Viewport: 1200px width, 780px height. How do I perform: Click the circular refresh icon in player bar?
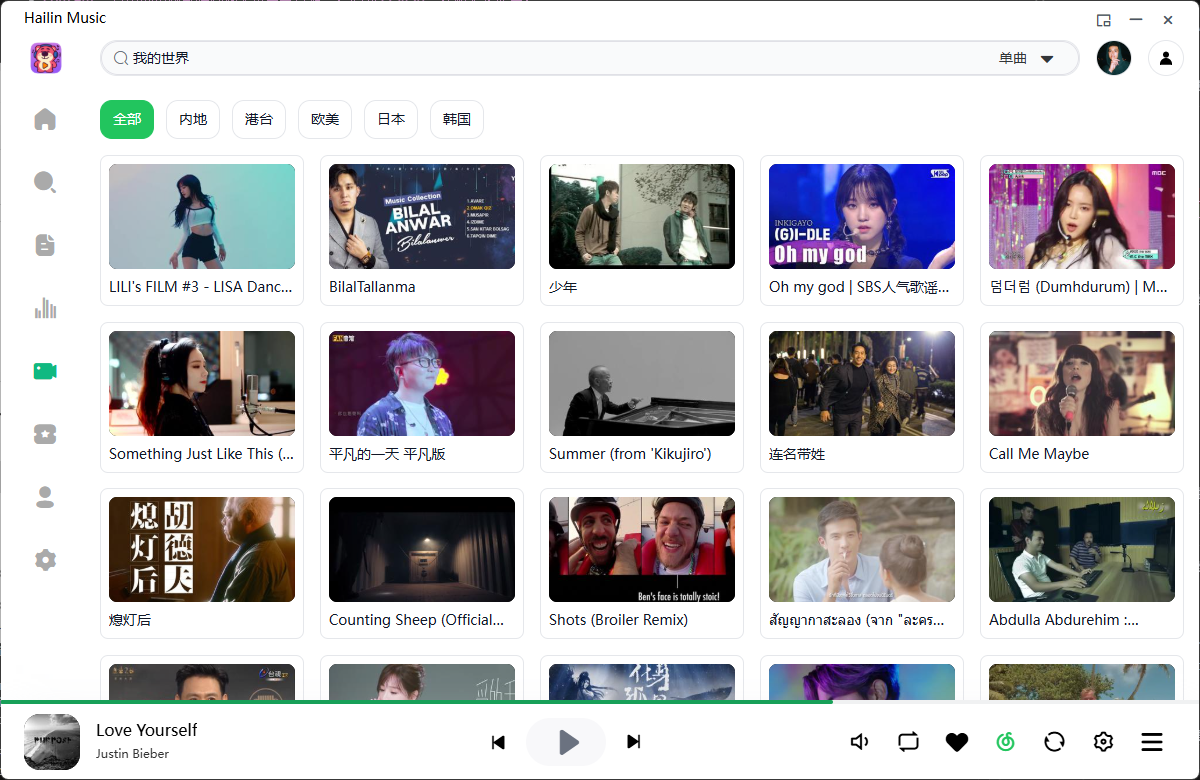click(1054, 742)
